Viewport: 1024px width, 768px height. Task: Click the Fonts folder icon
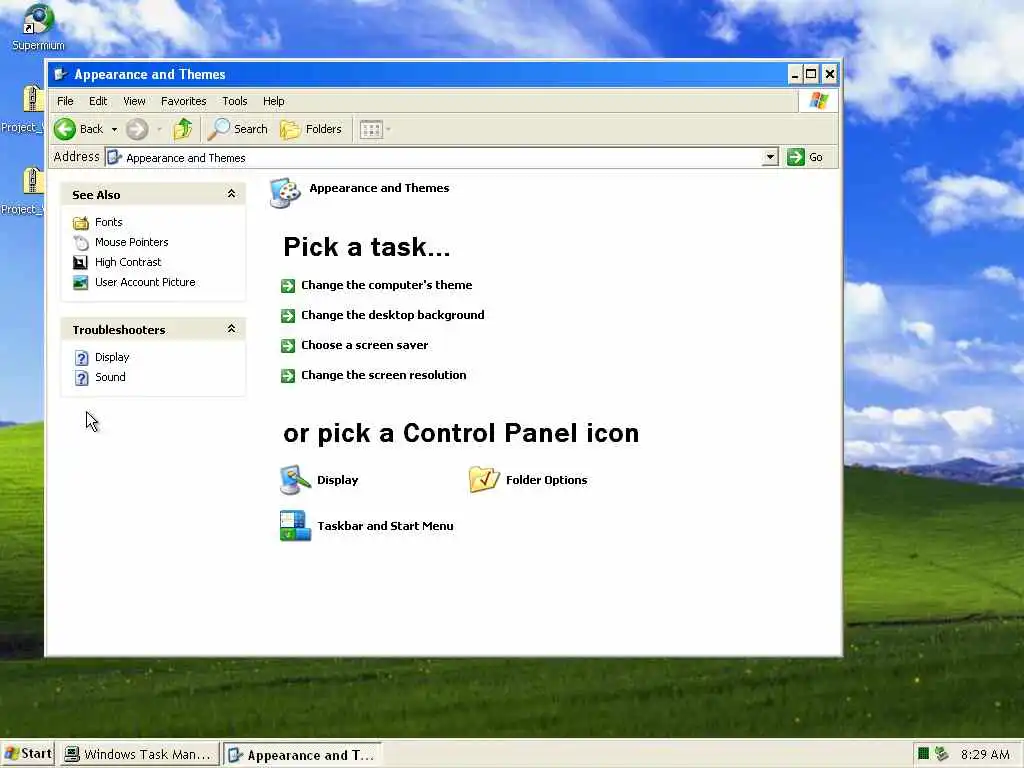pyautogui.click(x=81, y=223)
